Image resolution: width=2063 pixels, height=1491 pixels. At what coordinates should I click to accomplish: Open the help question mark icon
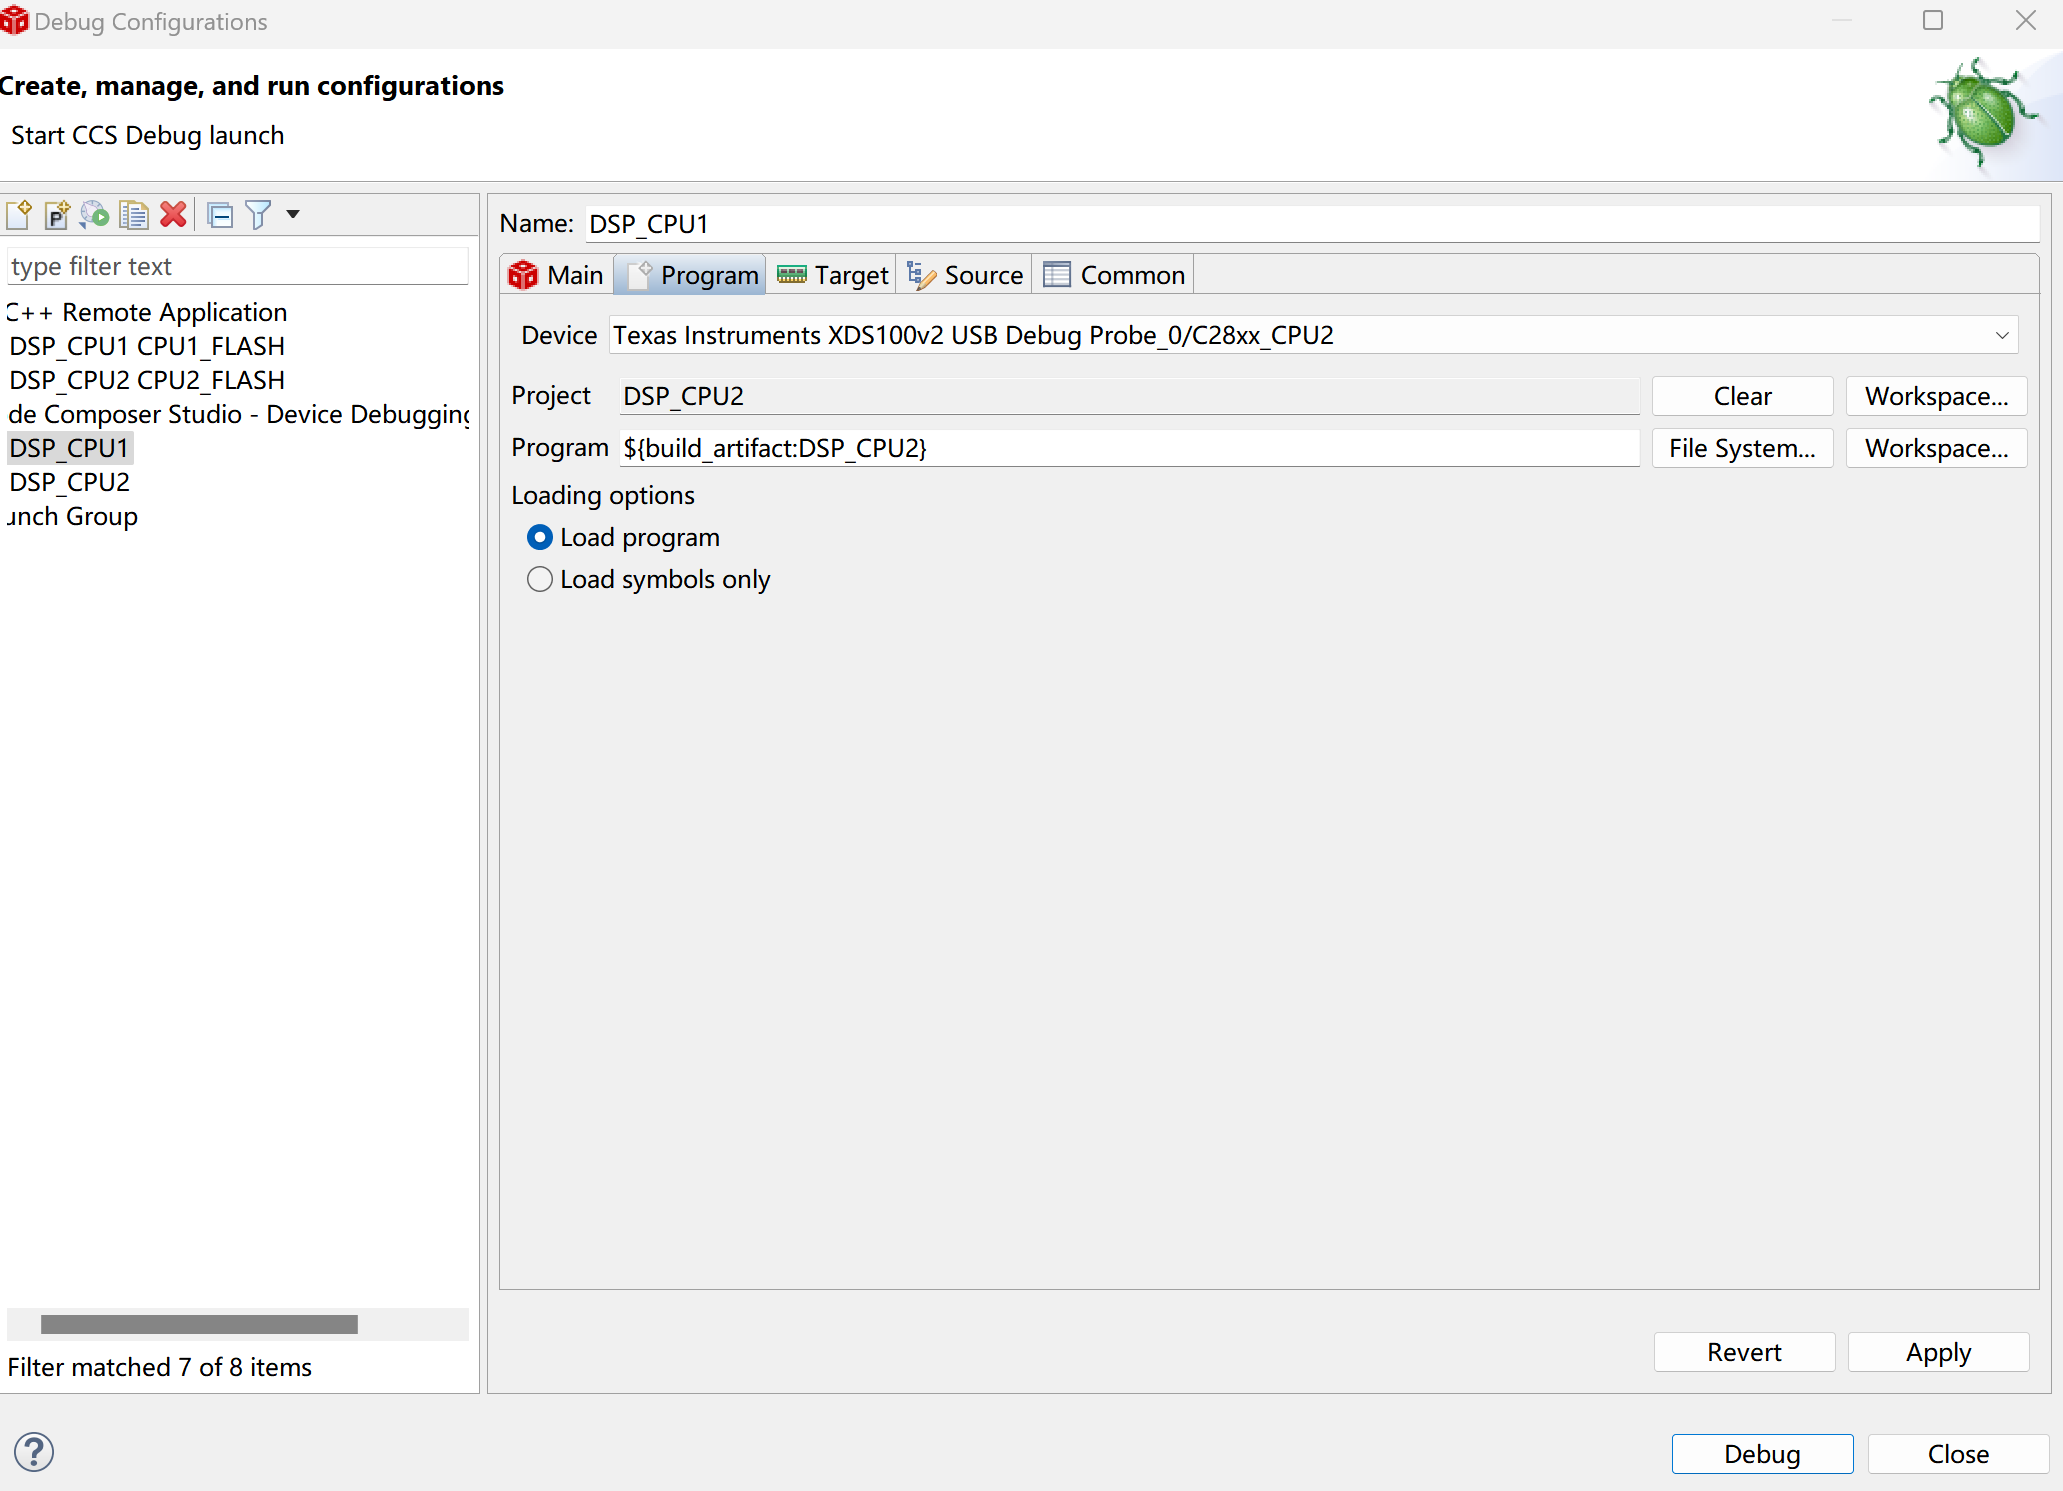click(x=34, y=1452)
